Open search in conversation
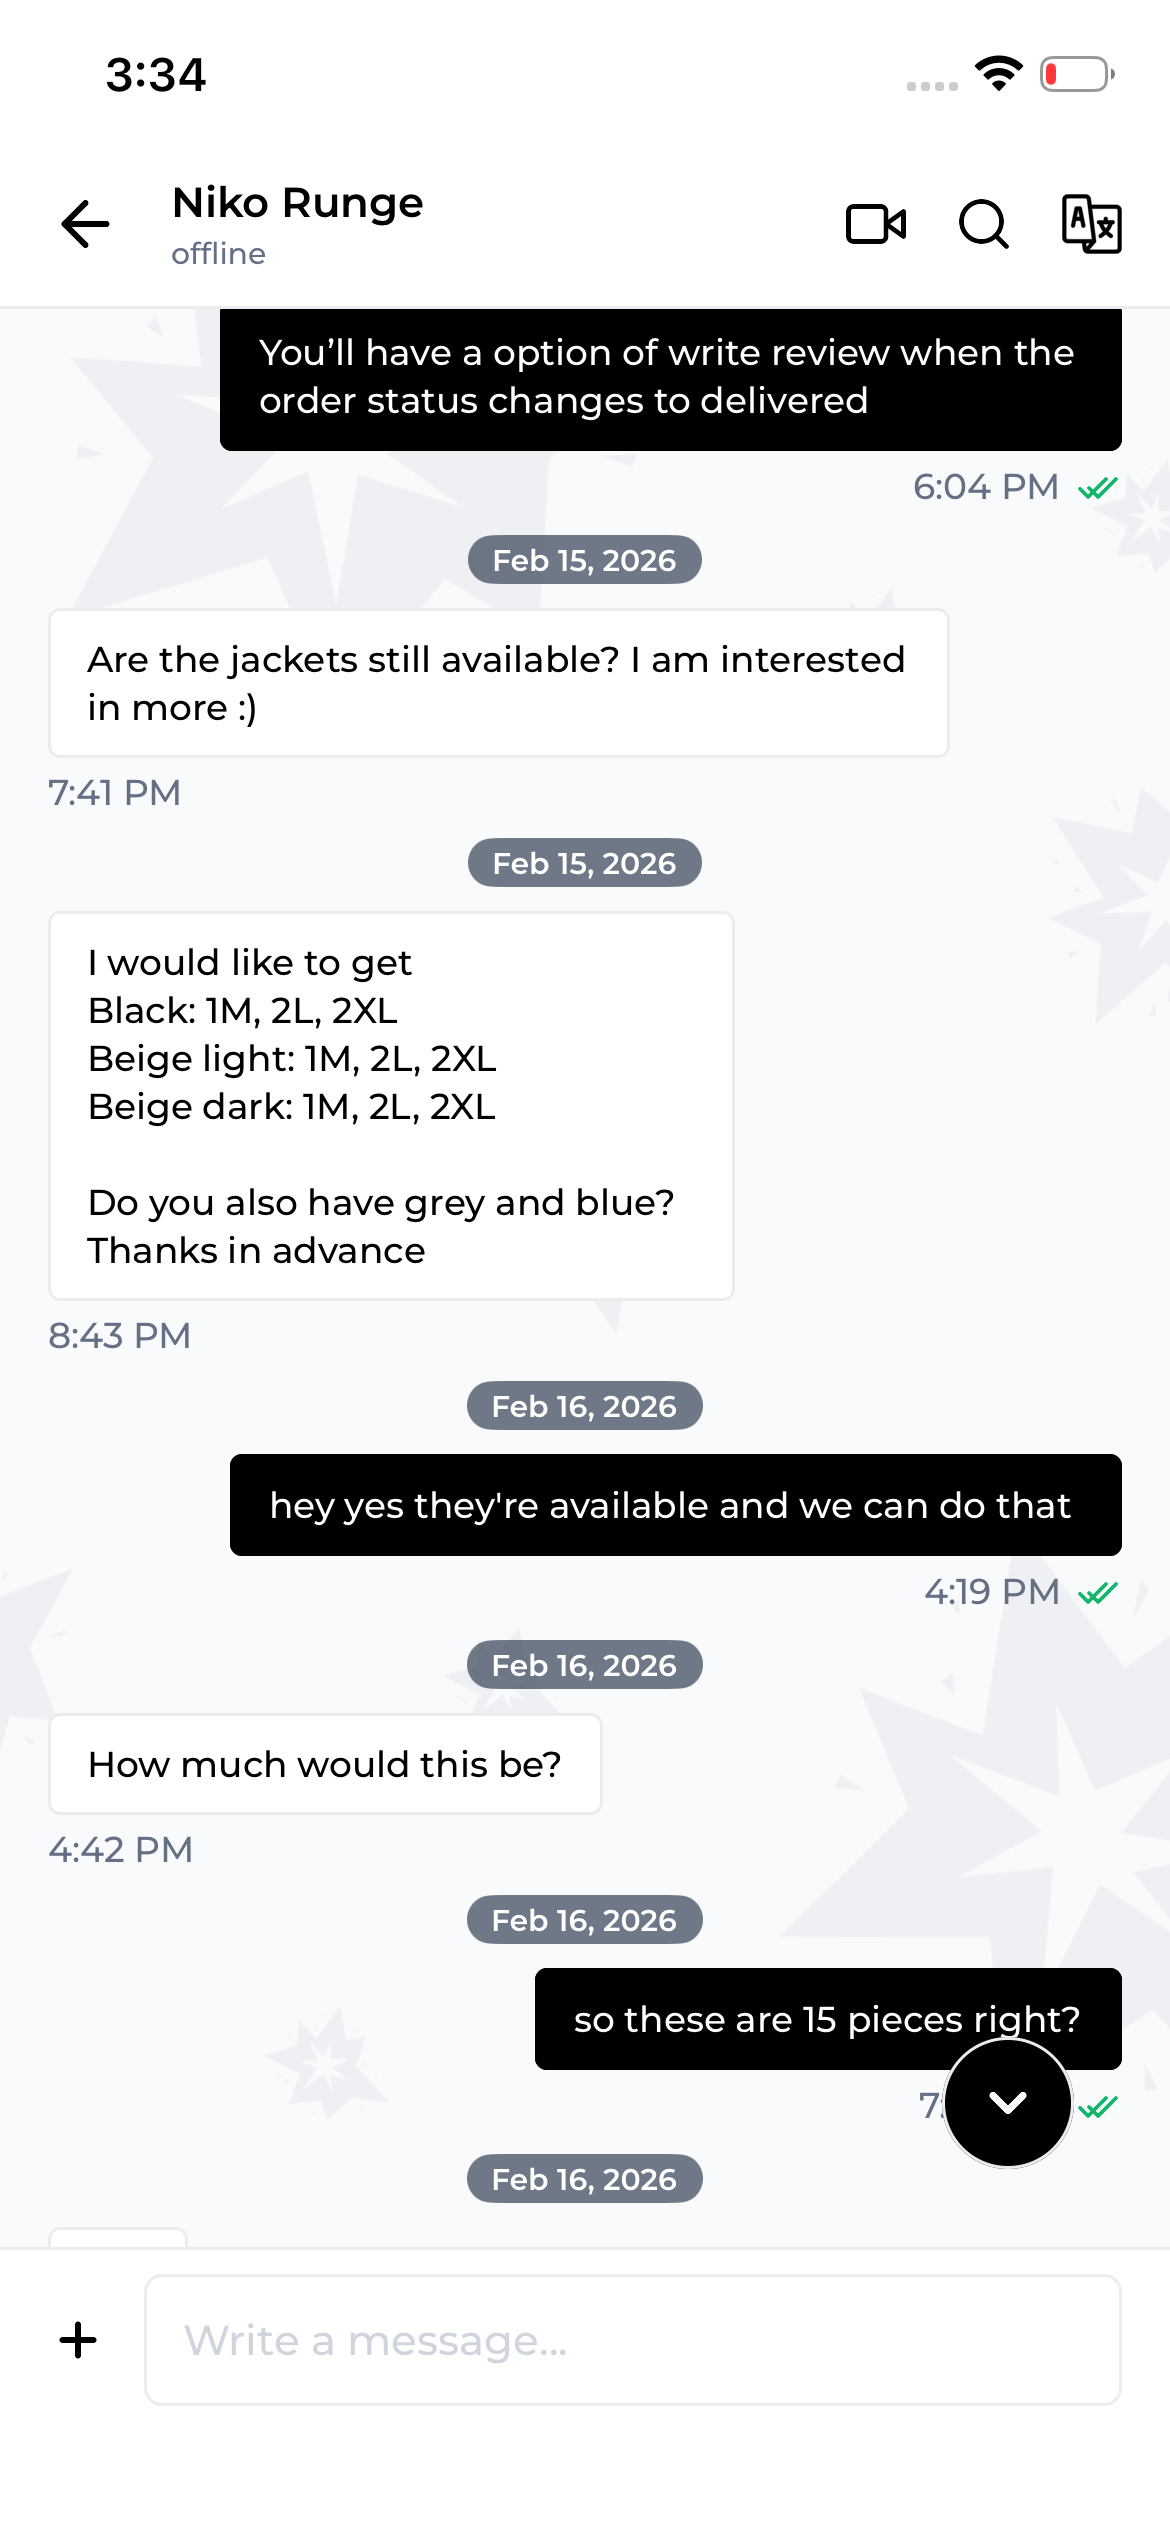The width and height of the screenshot is (1170, 2532). tap(984, 224)
